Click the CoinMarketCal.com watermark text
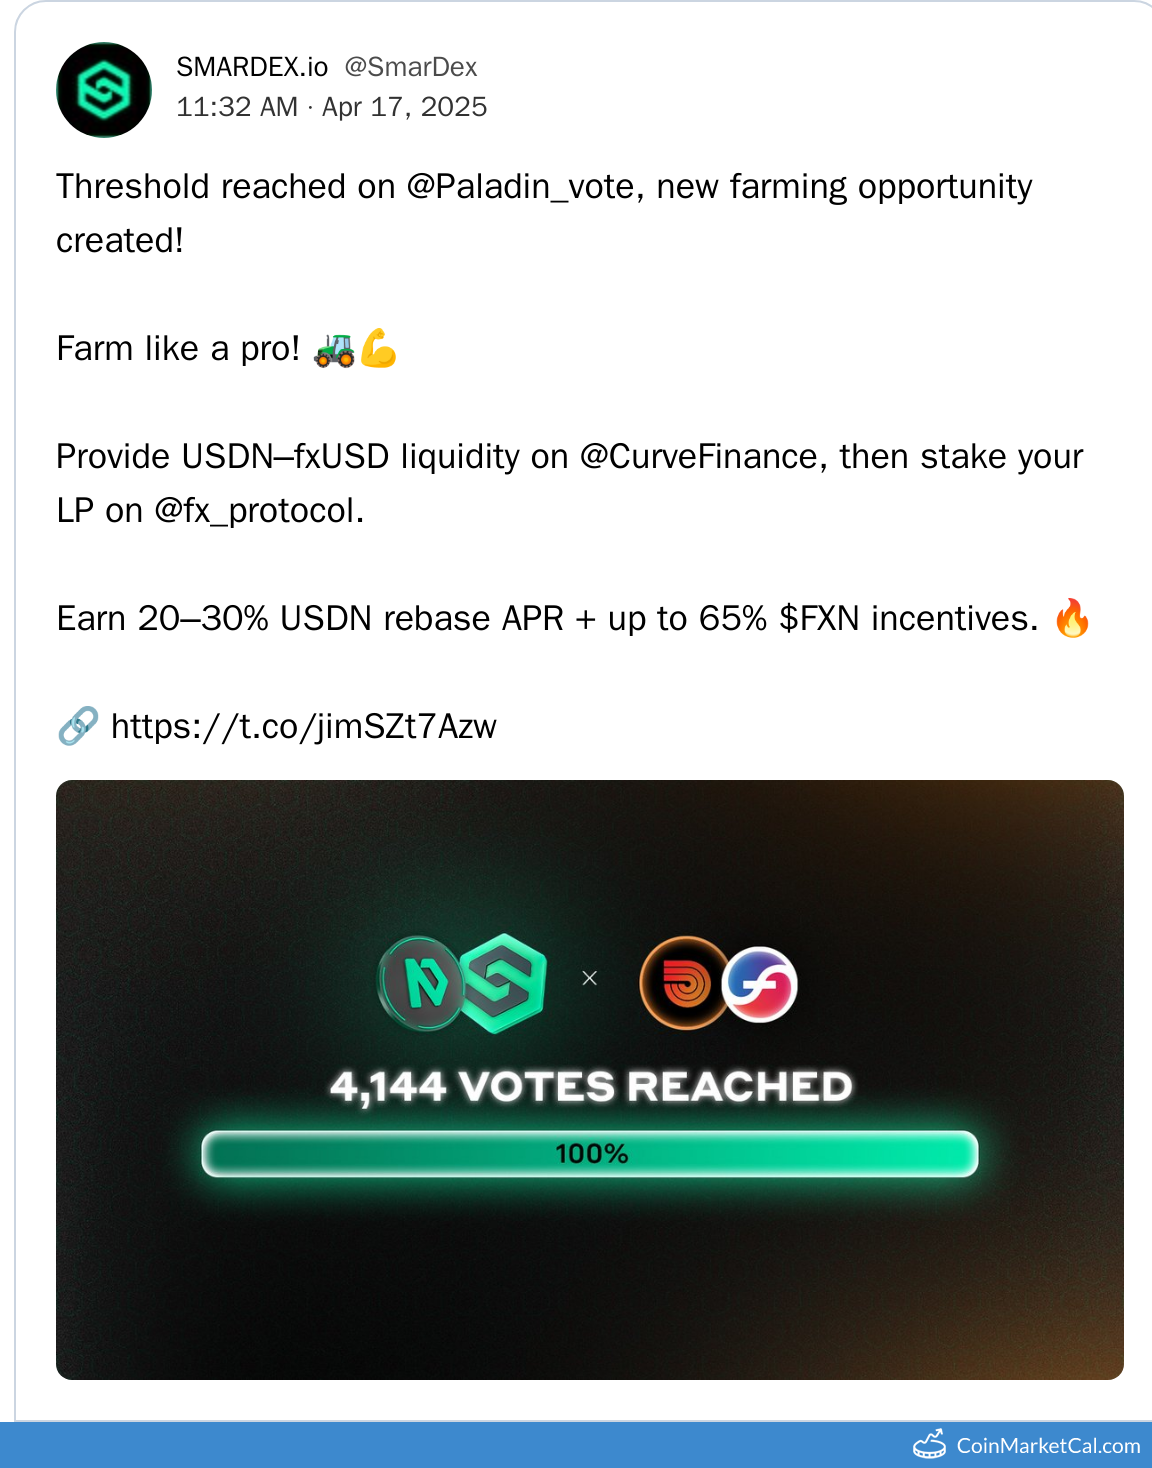The height and width of the screenshot is (1468, 1152). pyautogui.click(x=1048, y=1446)
